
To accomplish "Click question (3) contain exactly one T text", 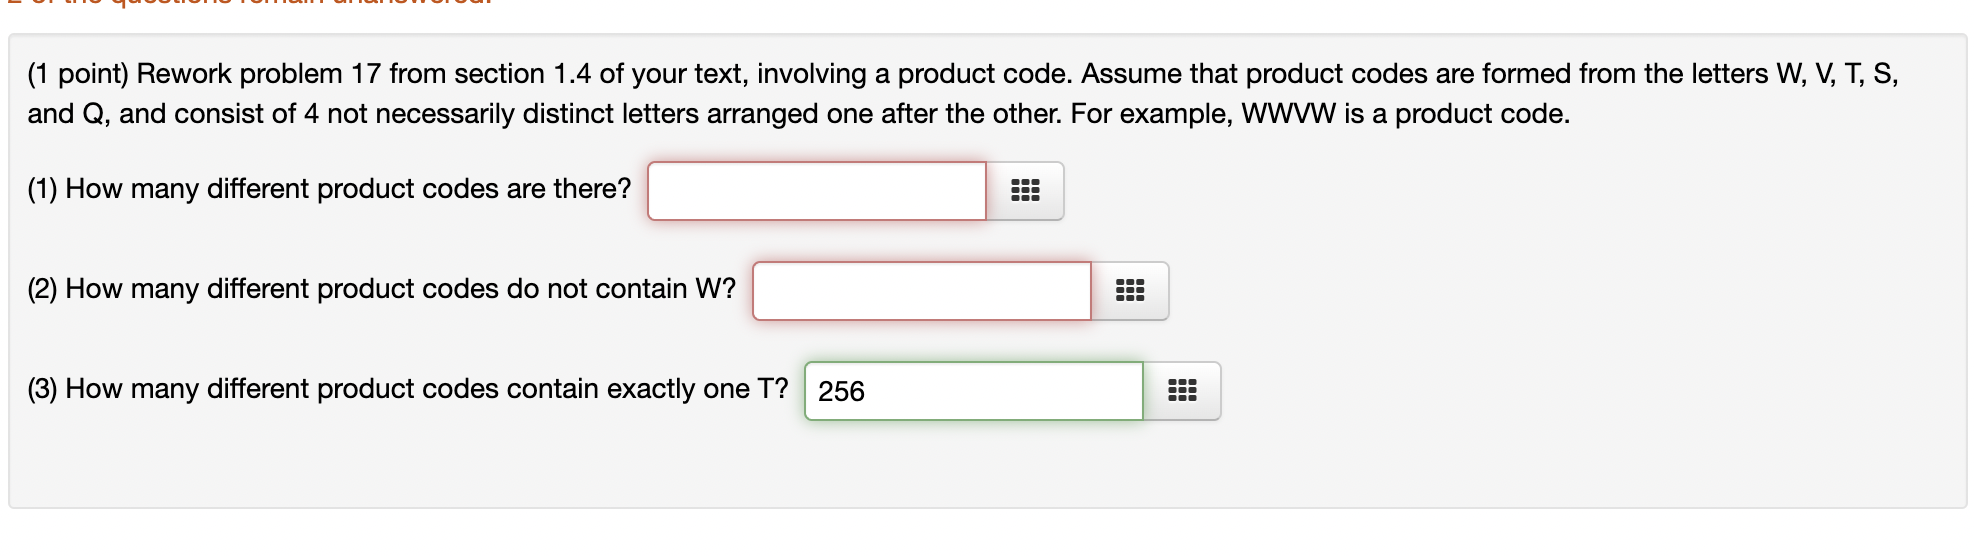I will point(408,389).
